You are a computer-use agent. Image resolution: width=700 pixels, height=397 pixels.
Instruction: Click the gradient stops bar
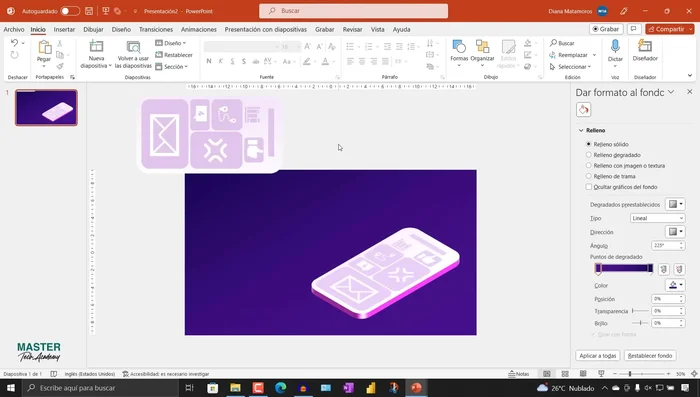[x=624, y=268]
